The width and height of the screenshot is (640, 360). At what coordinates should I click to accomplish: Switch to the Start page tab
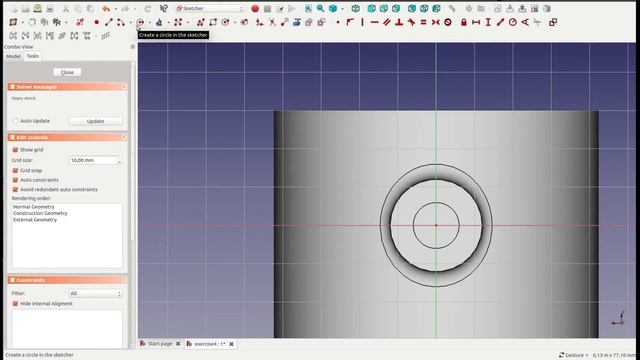160,344
